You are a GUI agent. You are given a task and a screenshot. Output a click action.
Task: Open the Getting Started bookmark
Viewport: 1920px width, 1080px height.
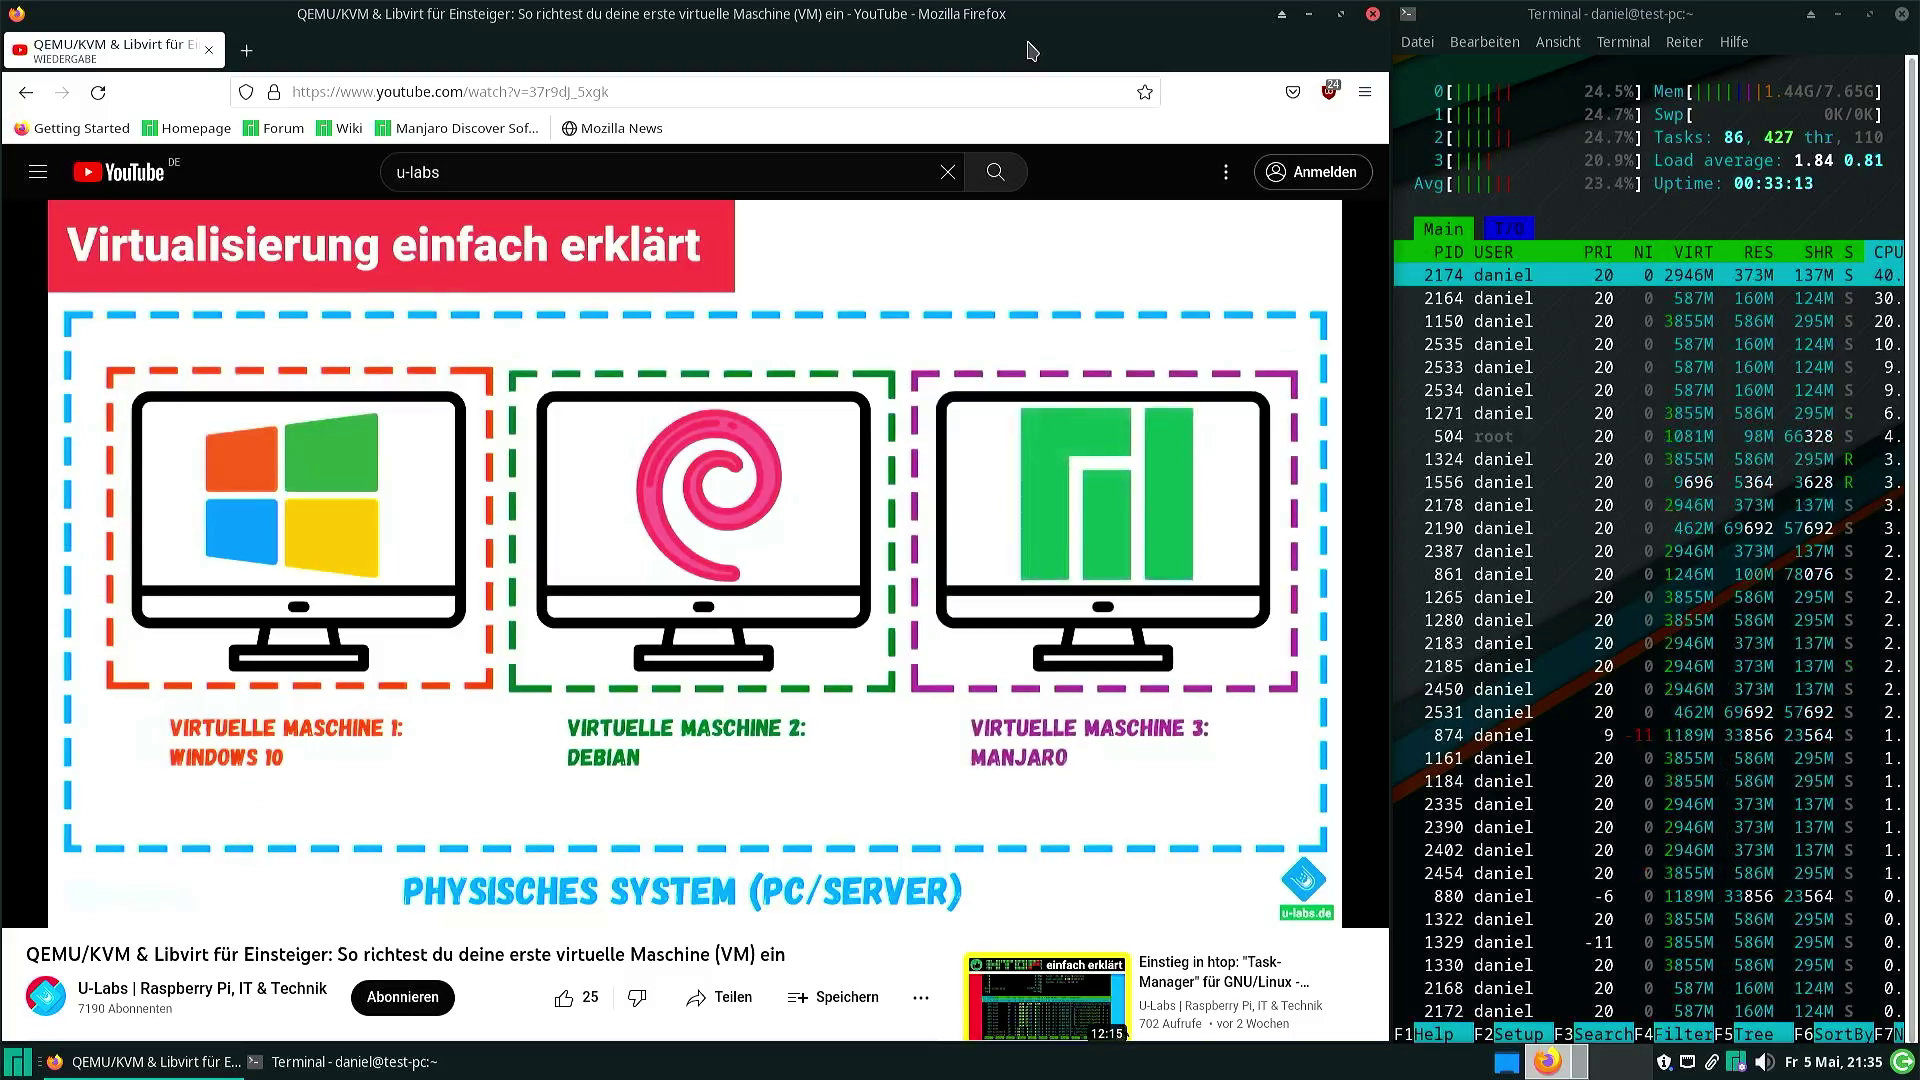pos(72,128)
